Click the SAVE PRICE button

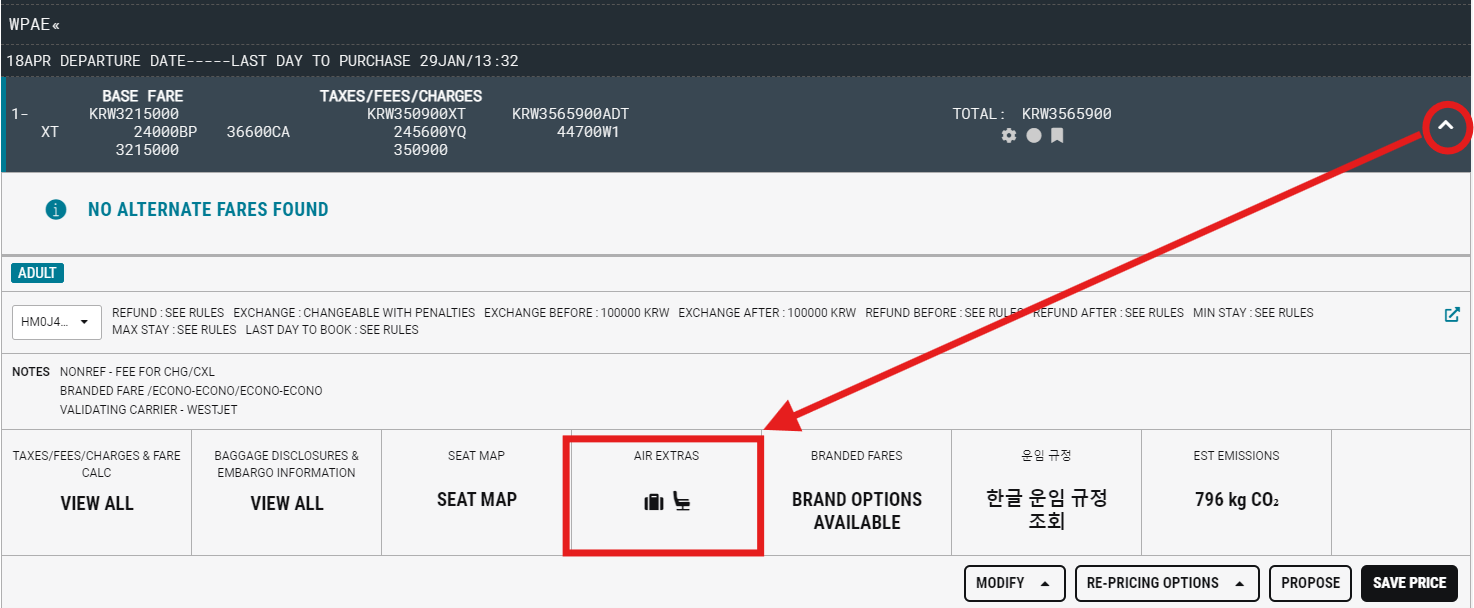(x=1409, y=583)
